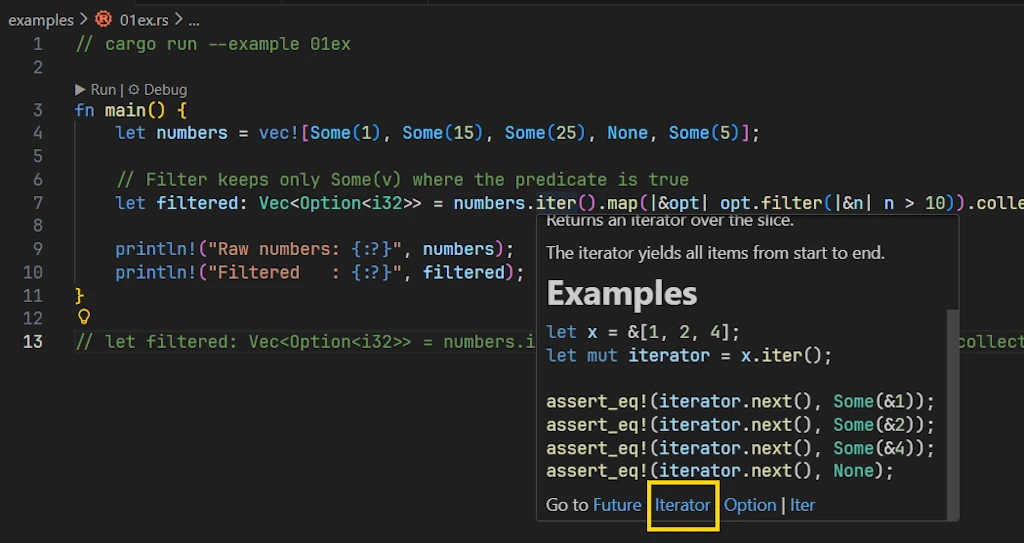Place cursor on the main function name
This screenshot has height=543, width=1024.
(x=125, y=110)
